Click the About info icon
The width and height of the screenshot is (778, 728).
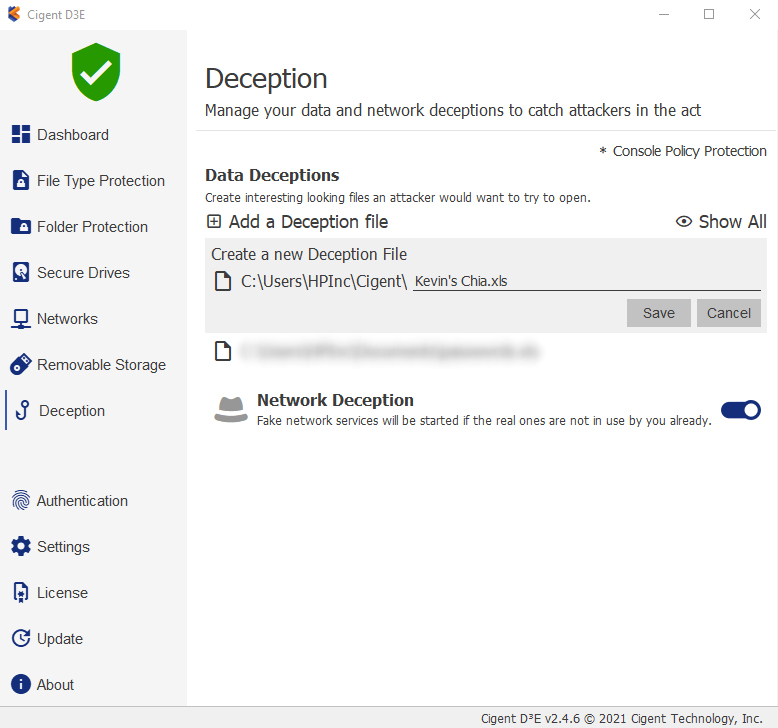coord(21,684)
